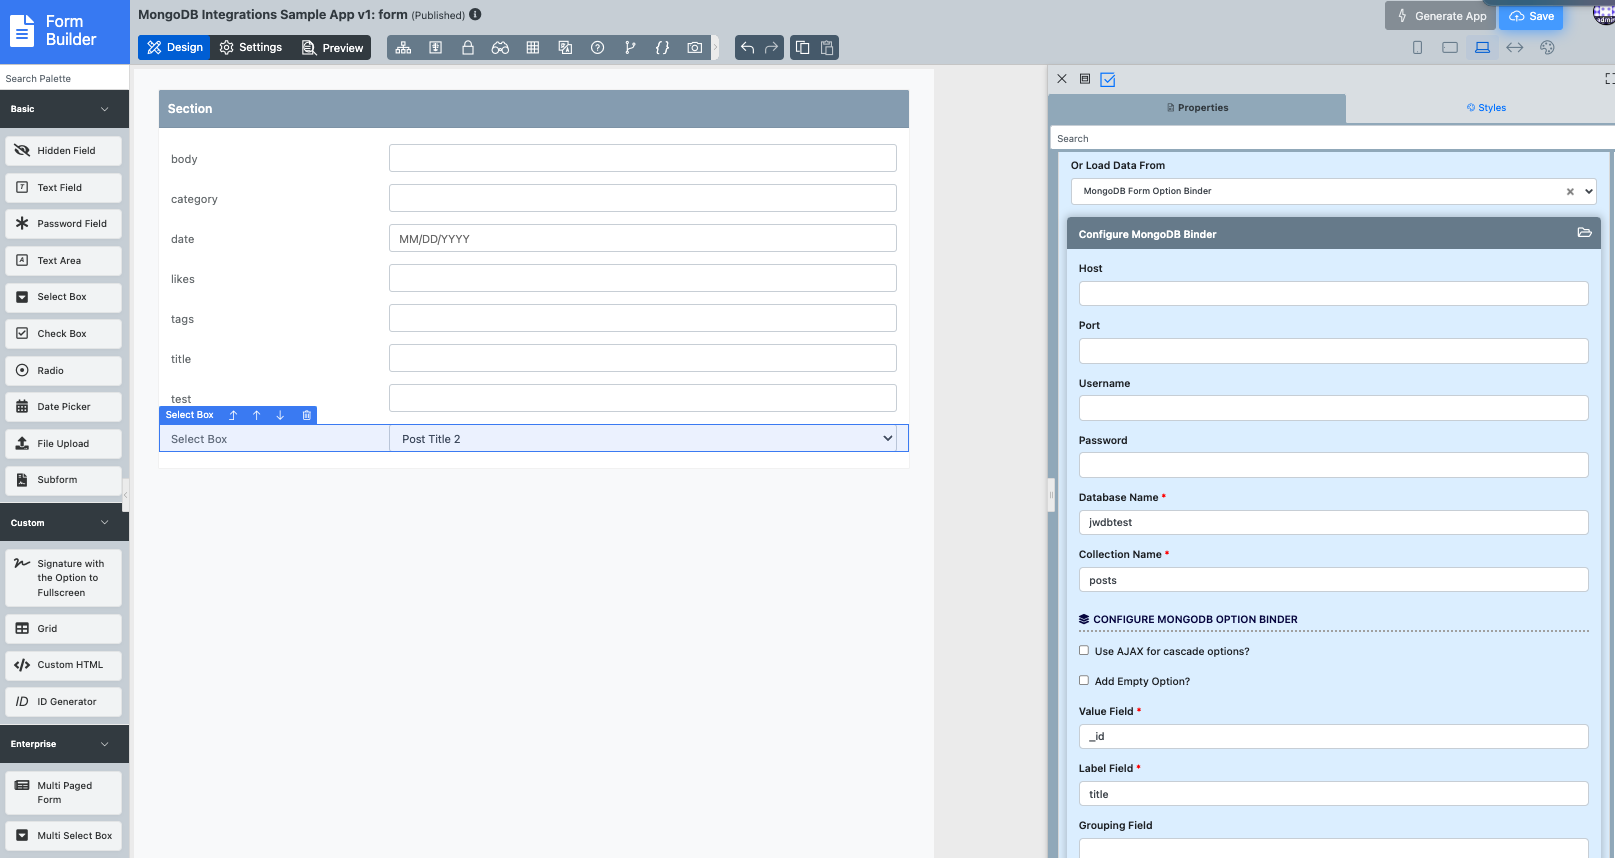Click the undo arrow icon
Image resolution: width=1615 pixels, height=858 pixels.
[747, 48]
